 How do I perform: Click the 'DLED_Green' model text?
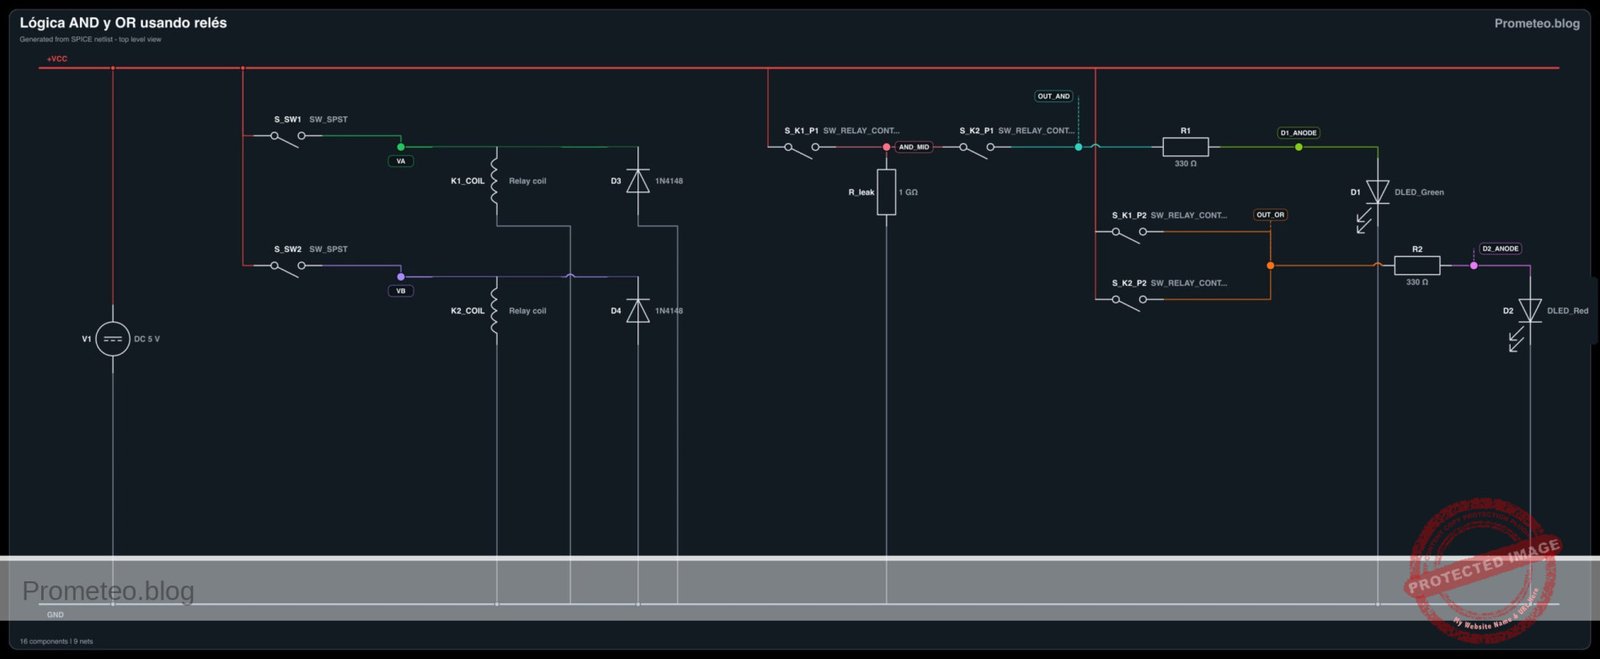coord(1419,192)
